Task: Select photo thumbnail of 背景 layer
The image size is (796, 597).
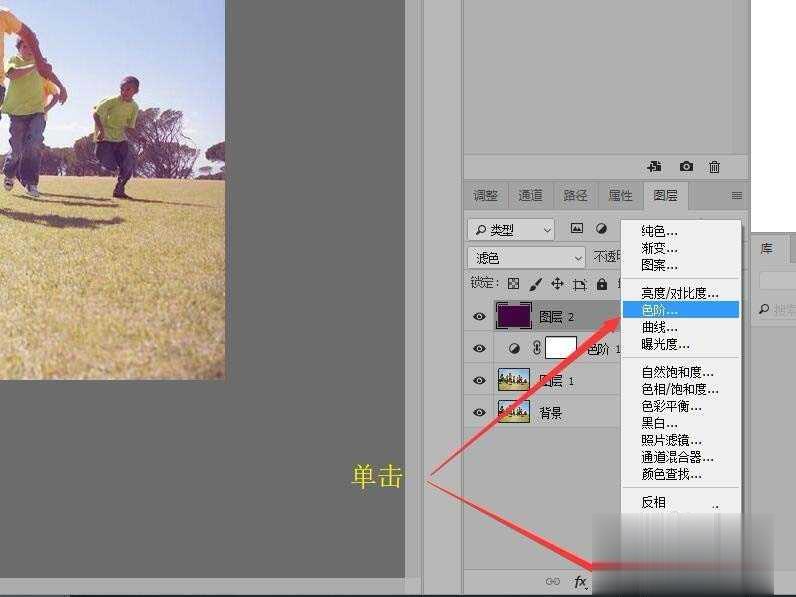Action: (x=514, y=412)
